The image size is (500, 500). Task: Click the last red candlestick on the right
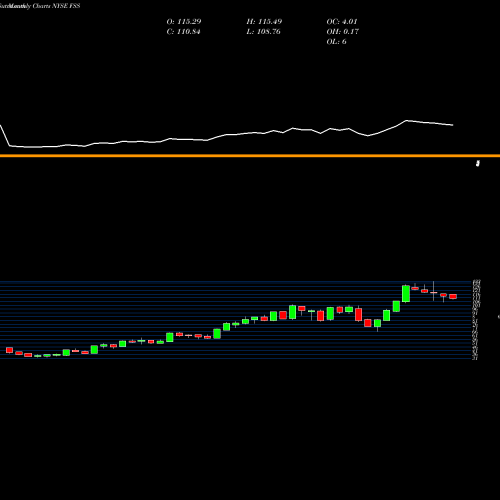(453, 296)
